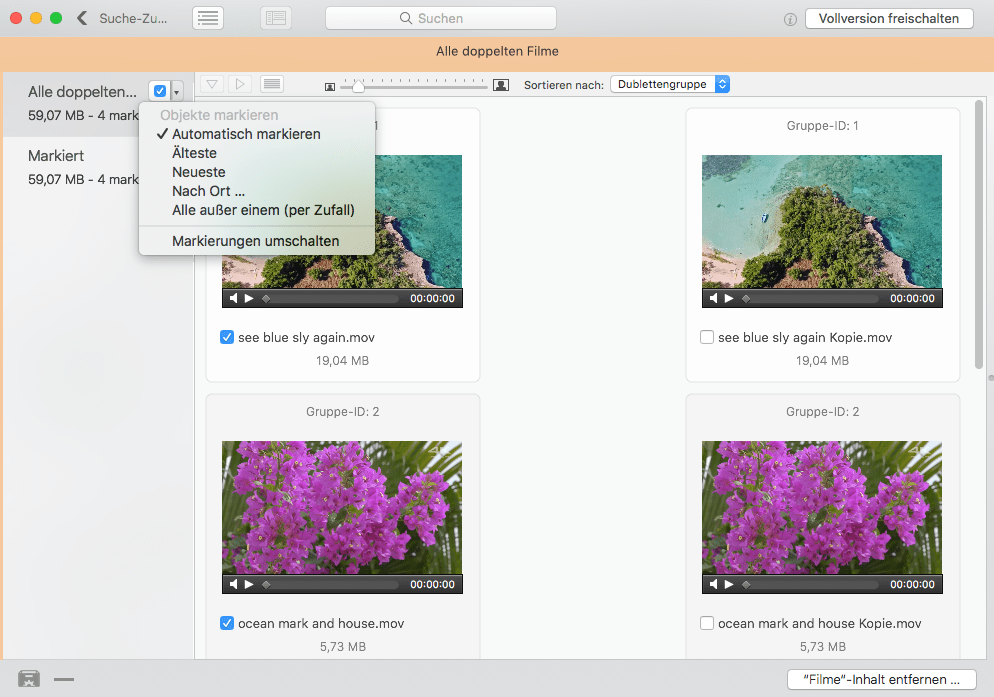
Task: Click the save icon in the bottom bar
Action: pyautogui.click(x=28, y=678)
